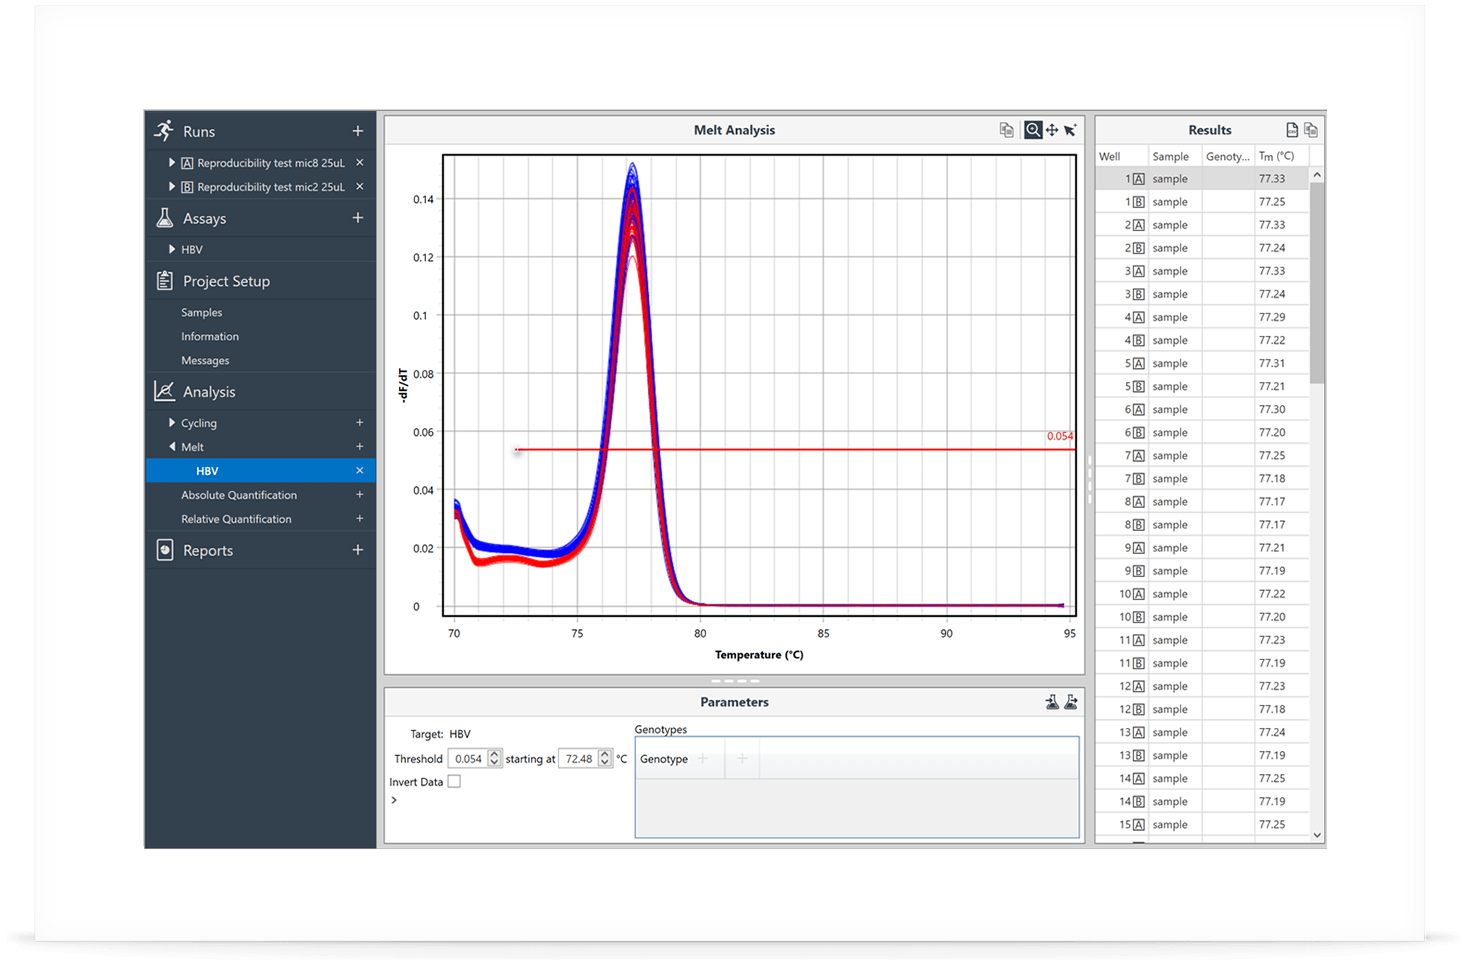Viewport: 1465px width, 960px height.
Task: Remove the HBV melt analysis with its X
Action: [360, 471]
